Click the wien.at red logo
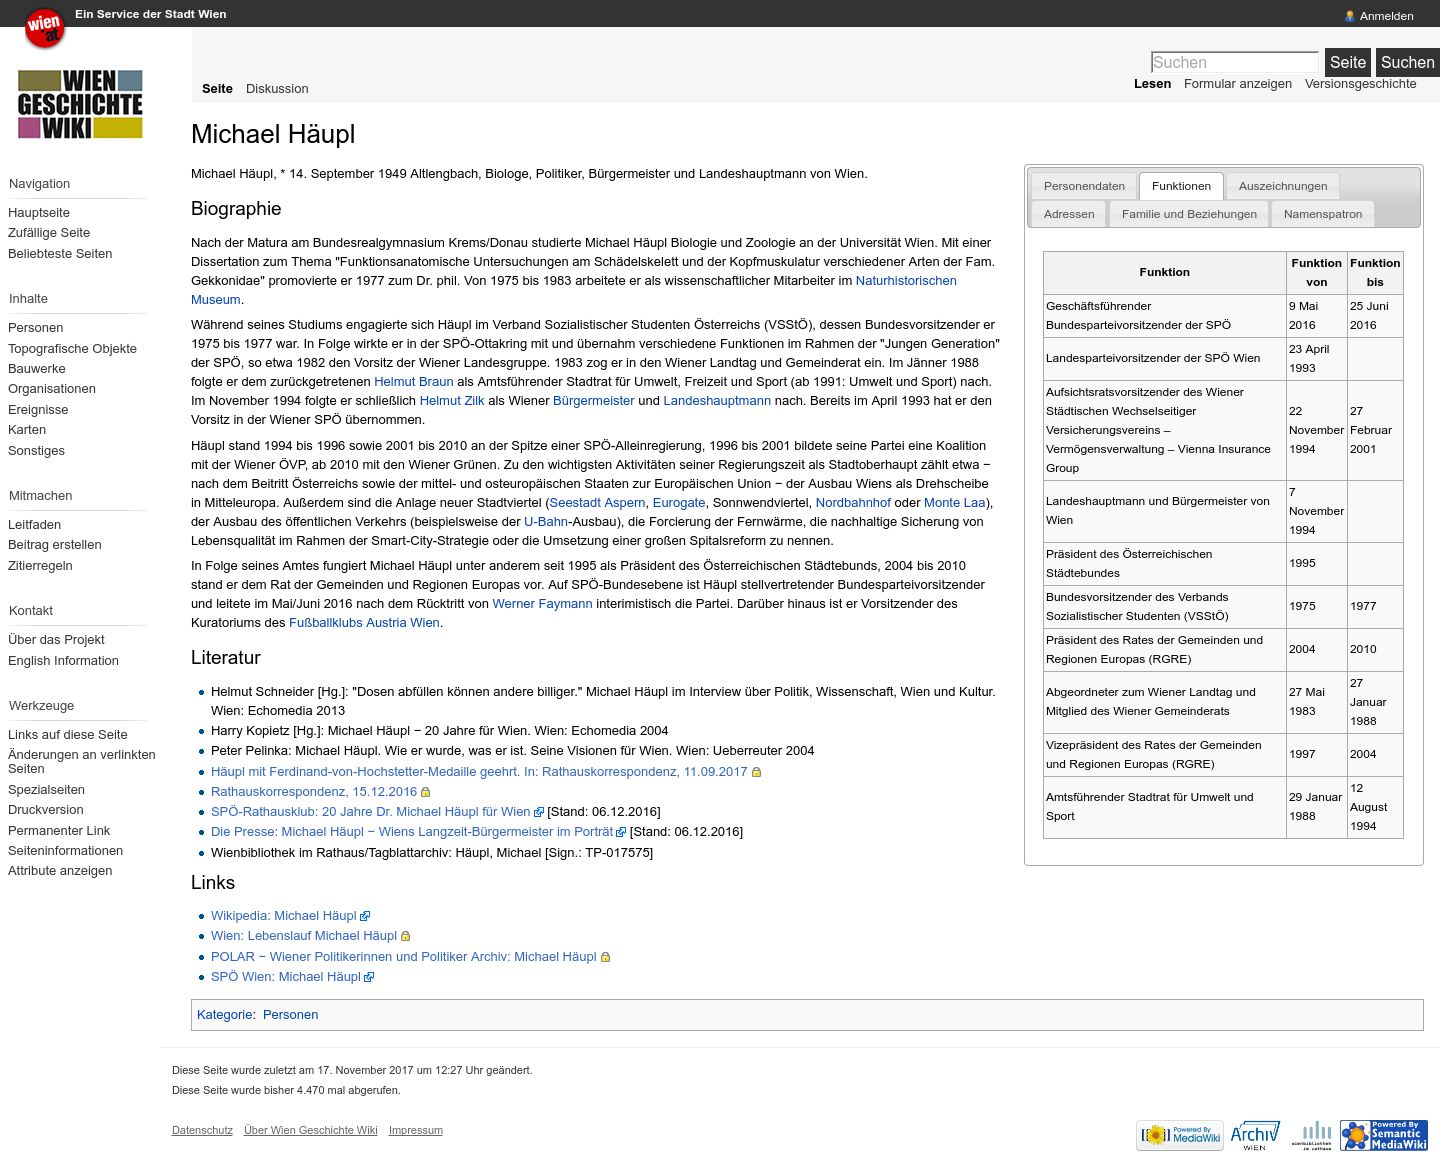This screenshot has height=1166, width=1440. 44,29
